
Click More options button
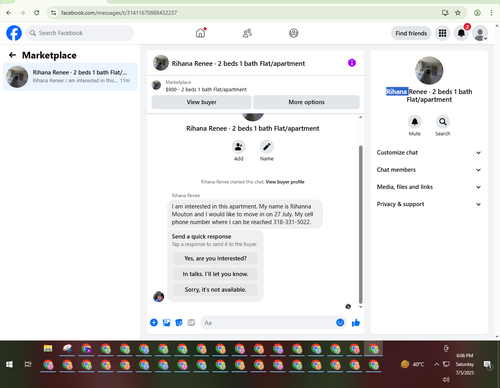(306, 102)
